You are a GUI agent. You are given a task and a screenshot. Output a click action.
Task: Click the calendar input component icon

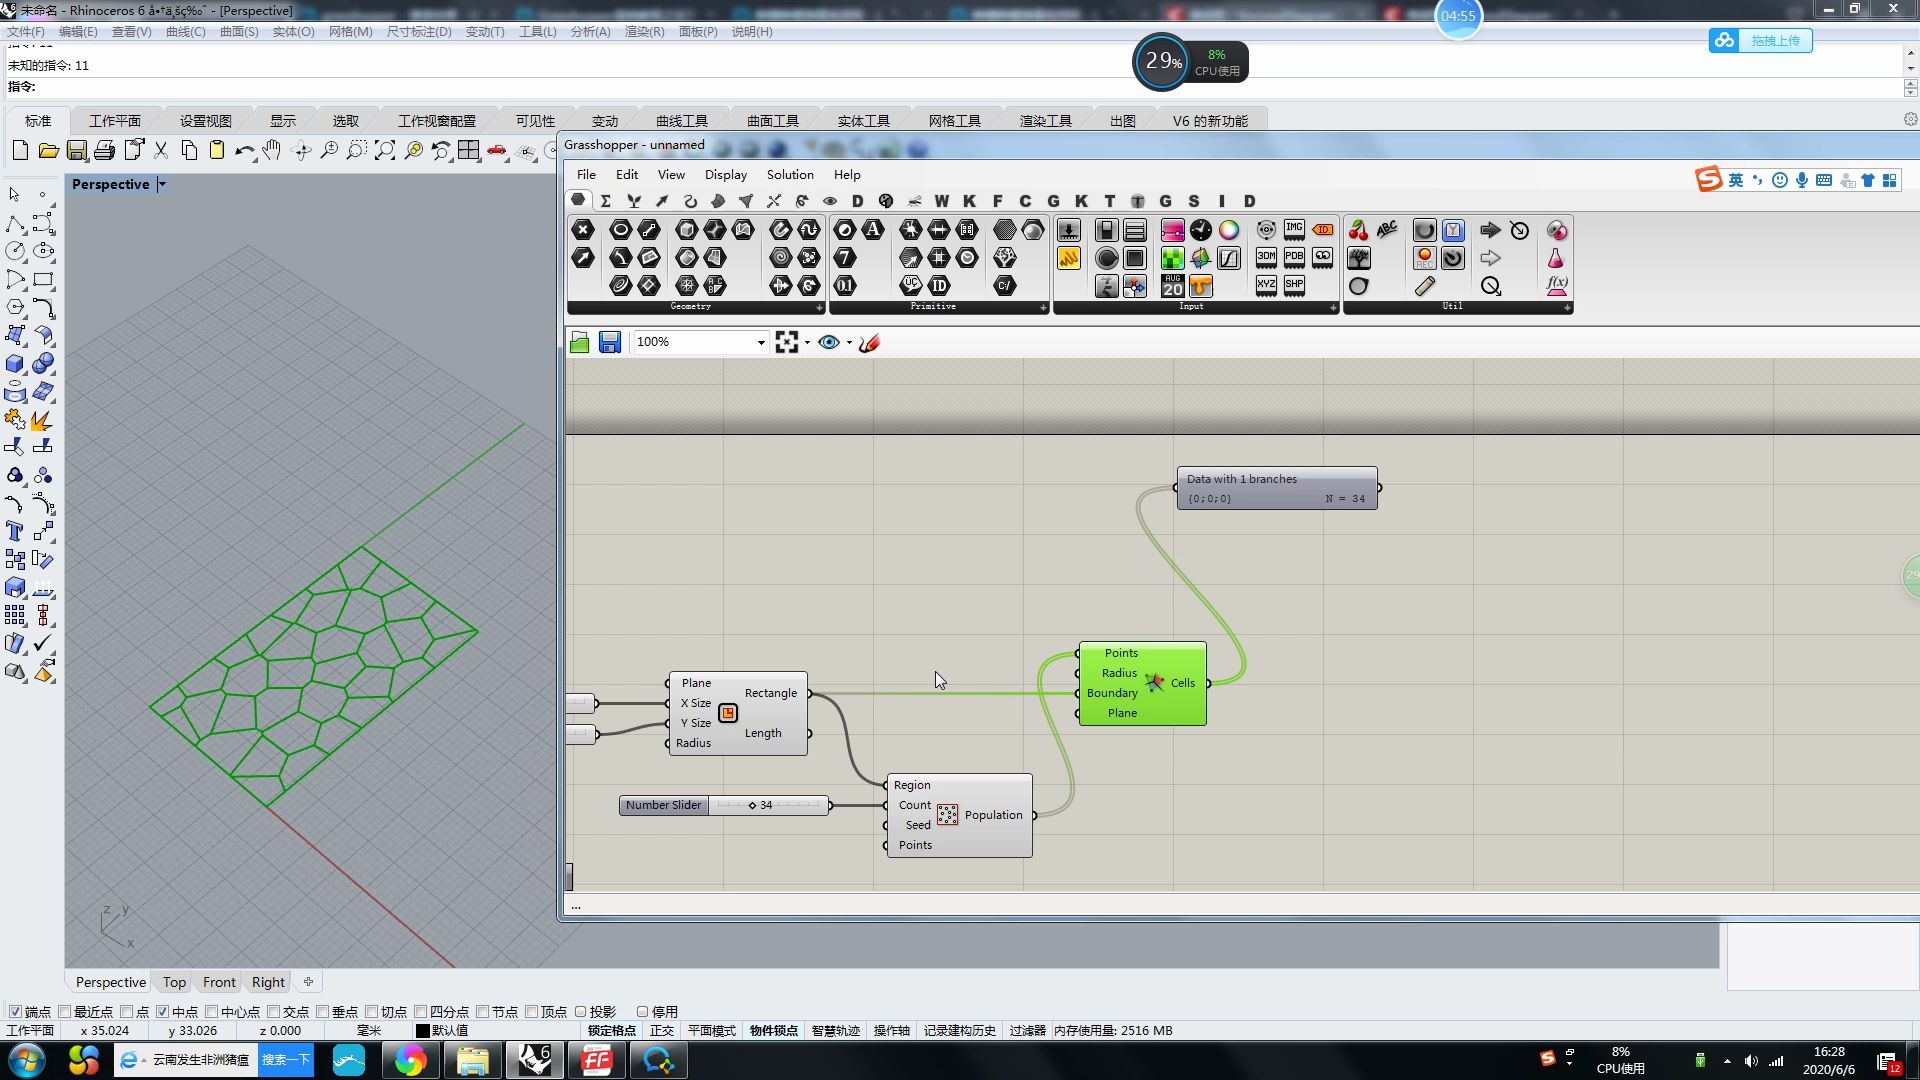(1172, 286)
